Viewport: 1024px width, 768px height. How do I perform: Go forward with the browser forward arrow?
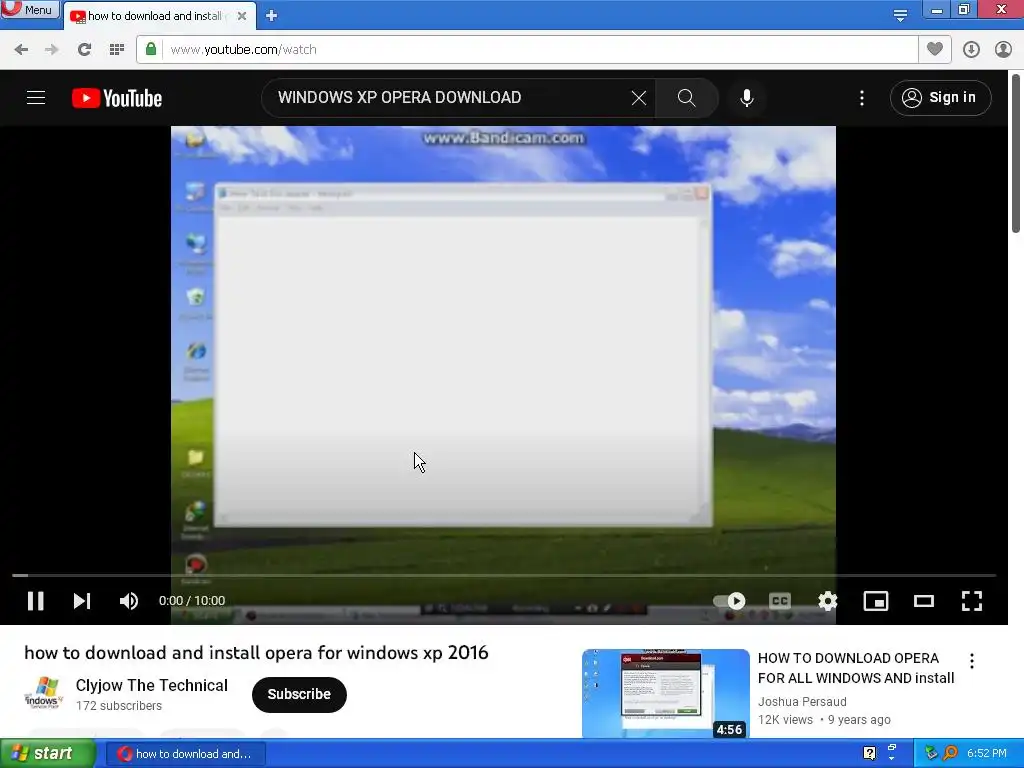(x=52, y=50)
